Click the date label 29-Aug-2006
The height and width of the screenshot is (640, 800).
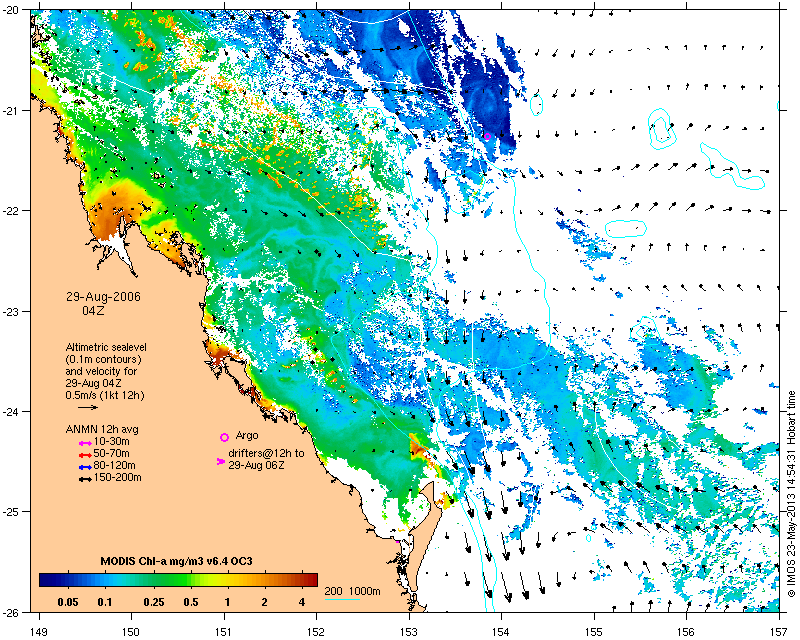(104, 297)
